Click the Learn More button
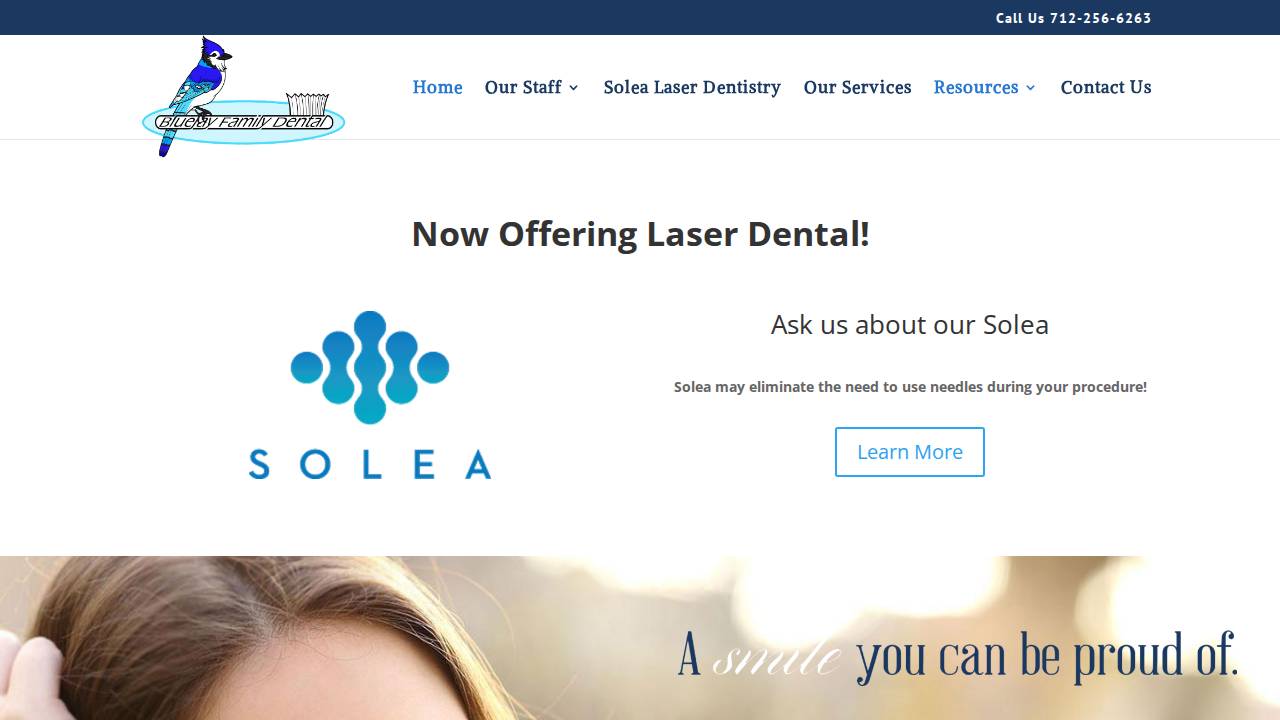1280x720 pixels. click(910, 452)
